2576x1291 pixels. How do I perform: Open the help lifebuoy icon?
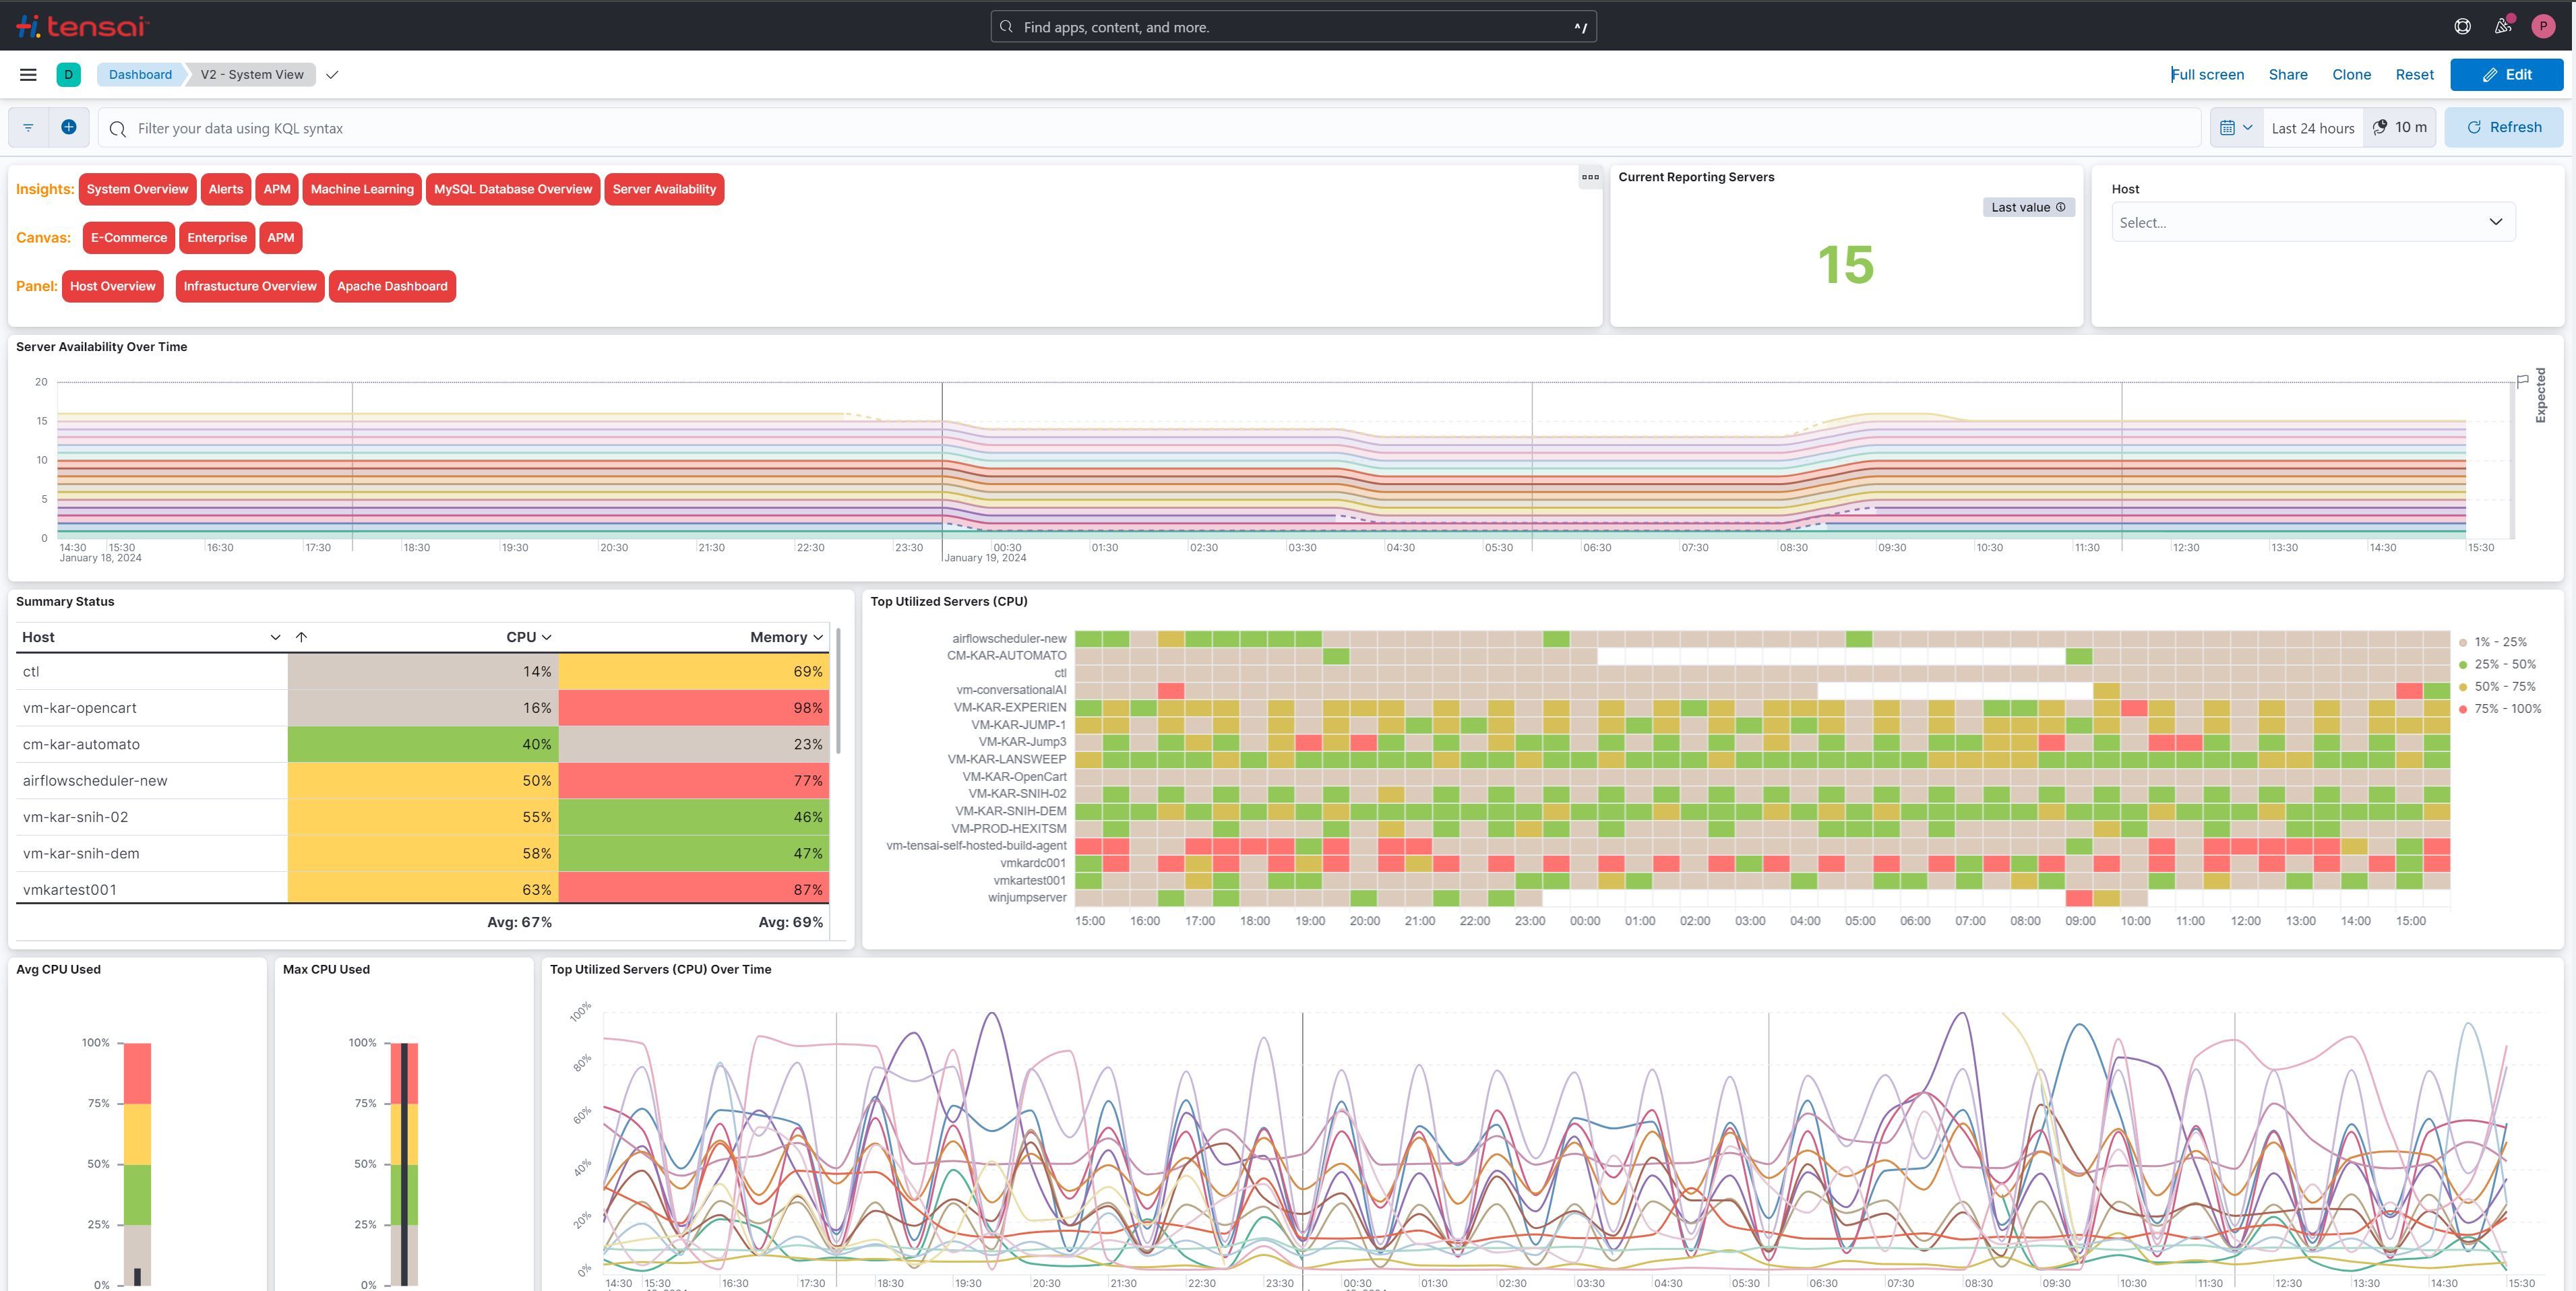pos(2462,26)
